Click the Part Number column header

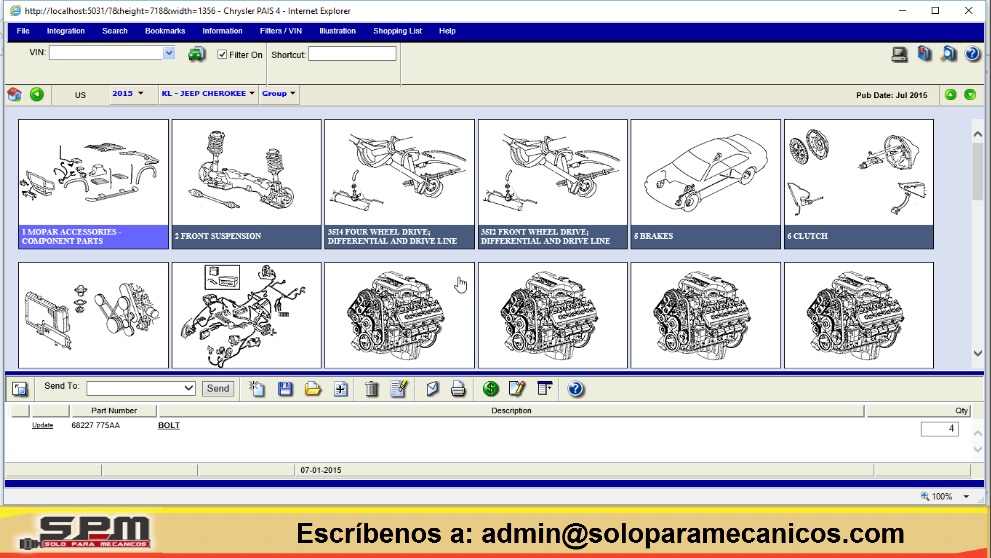coord(114,411)
